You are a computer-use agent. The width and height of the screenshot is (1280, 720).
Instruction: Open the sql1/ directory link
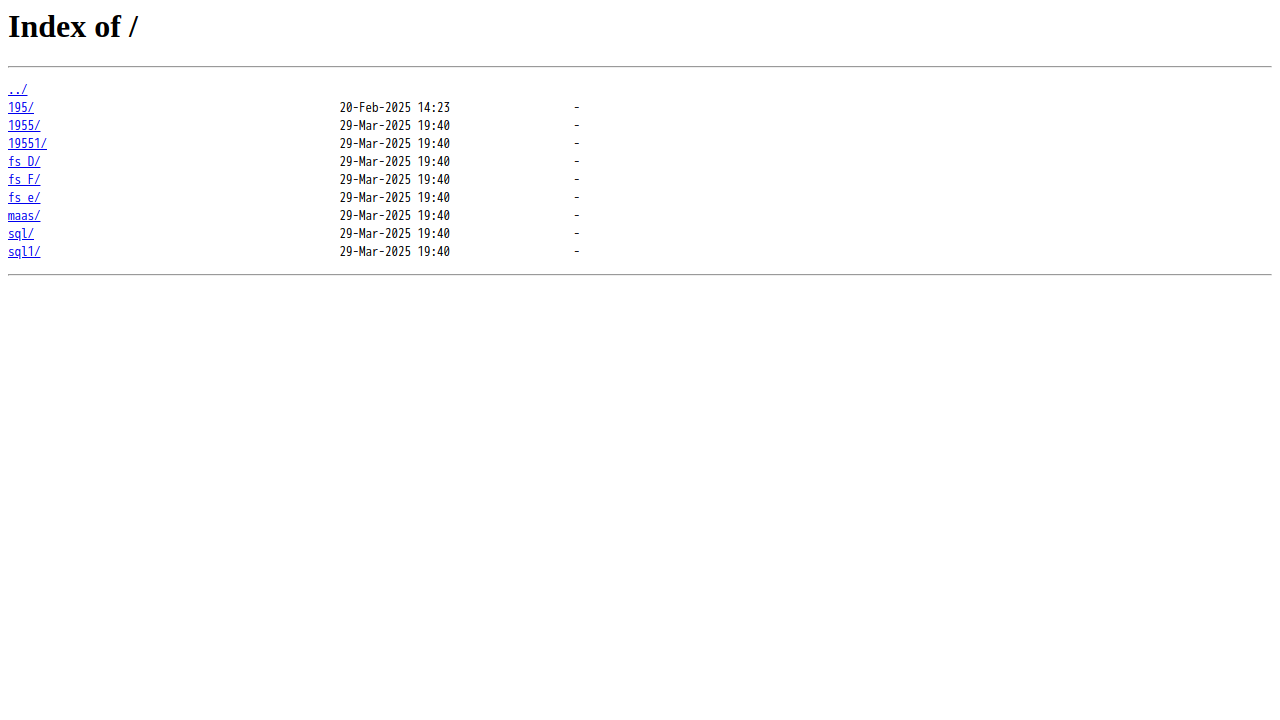(x=24, y=252)
